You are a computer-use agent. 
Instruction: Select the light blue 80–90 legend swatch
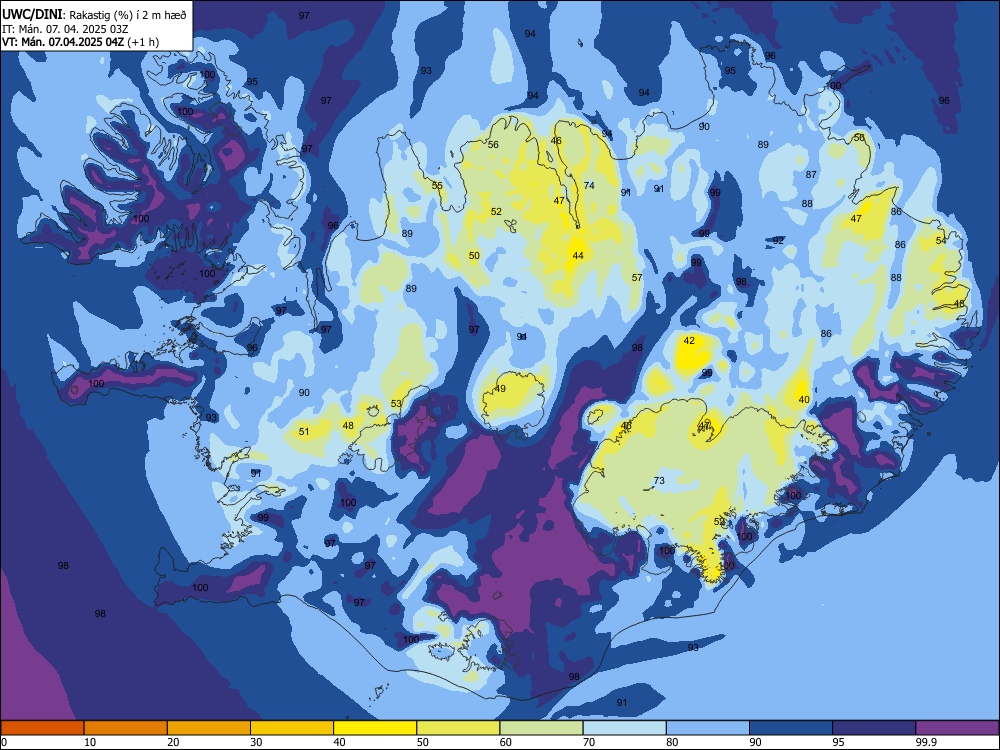pyautogui.click(x=708, y=728)
